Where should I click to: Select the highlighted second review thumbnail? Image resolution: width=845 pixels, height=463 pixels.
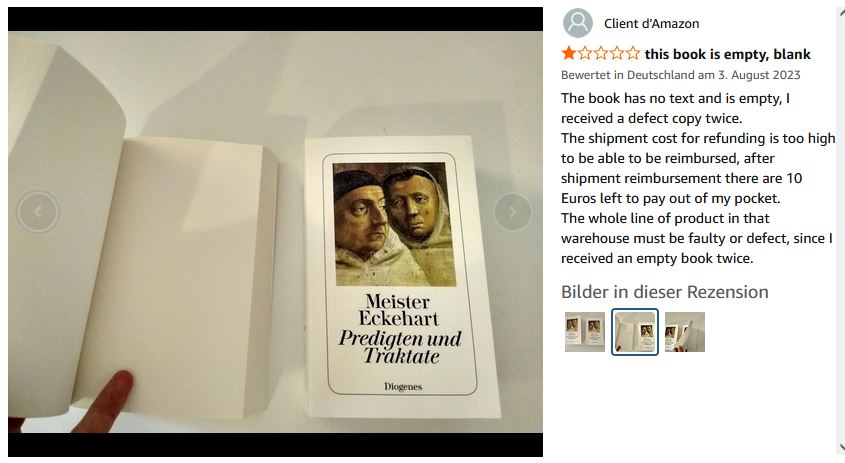(x=635, y=332)
